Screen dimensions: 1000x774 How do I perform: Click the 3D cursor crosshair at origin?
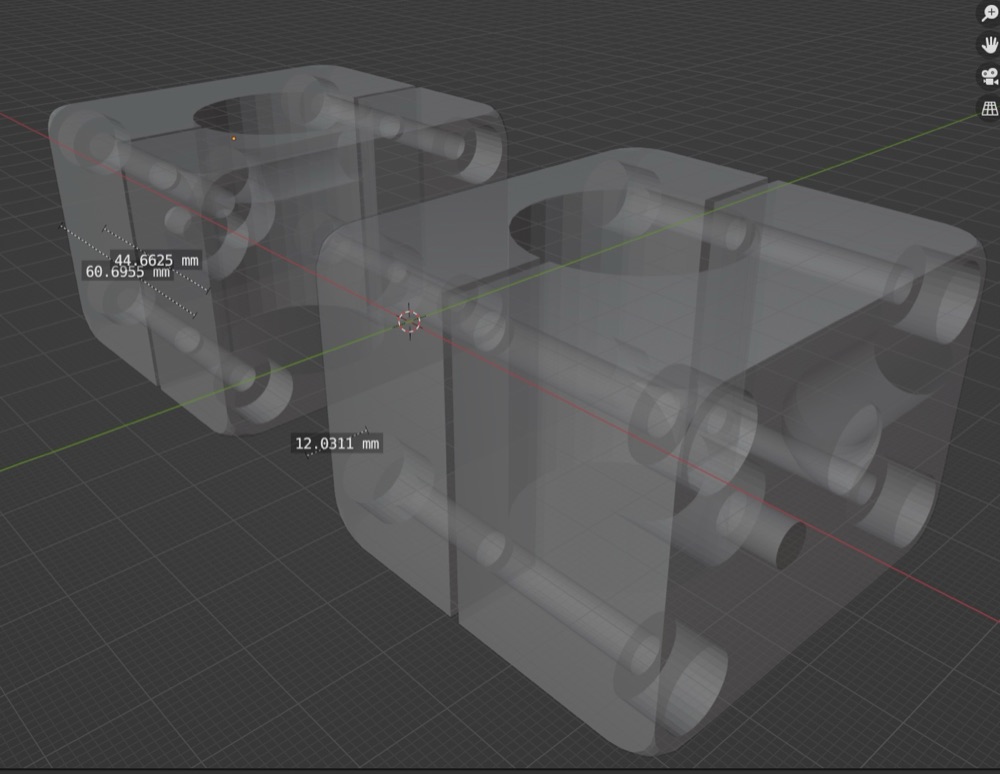409,321
